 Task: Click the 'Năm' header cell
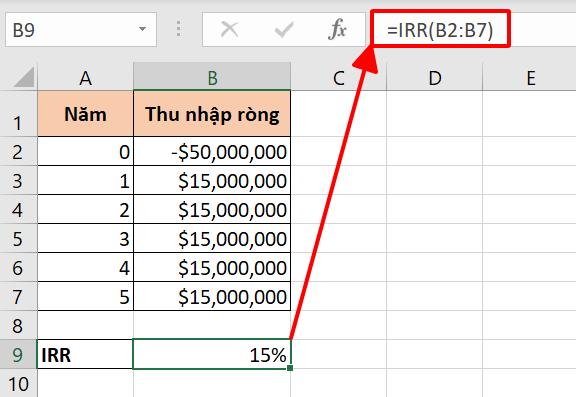pyautogui.click(x=85, y=113)
